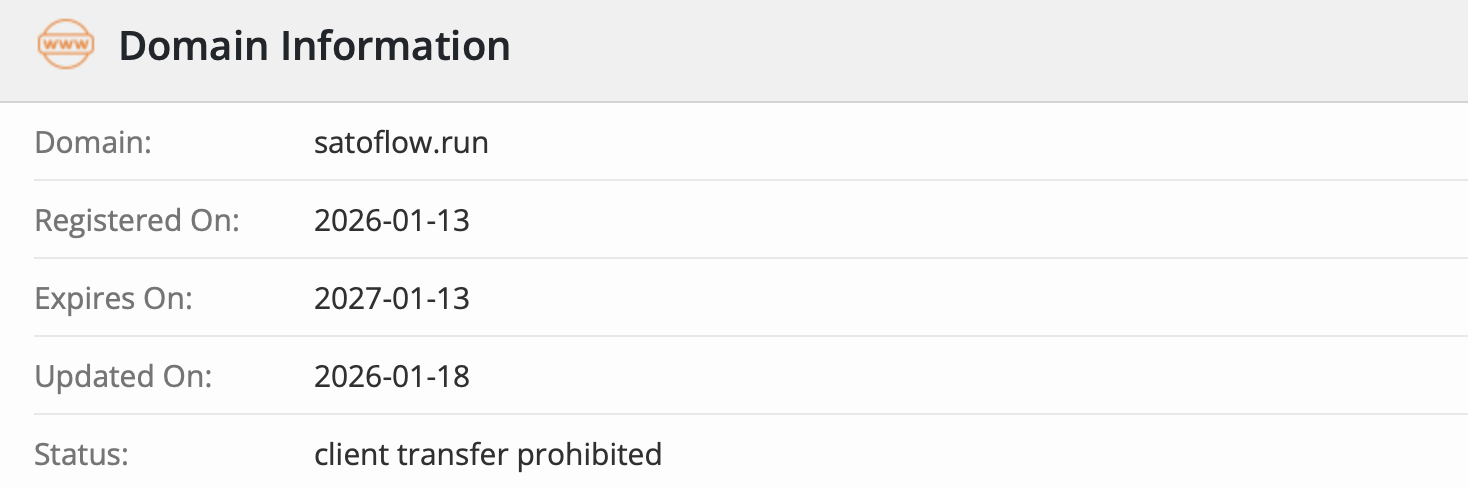Click the "Updated On:" label

click(124, 376)
